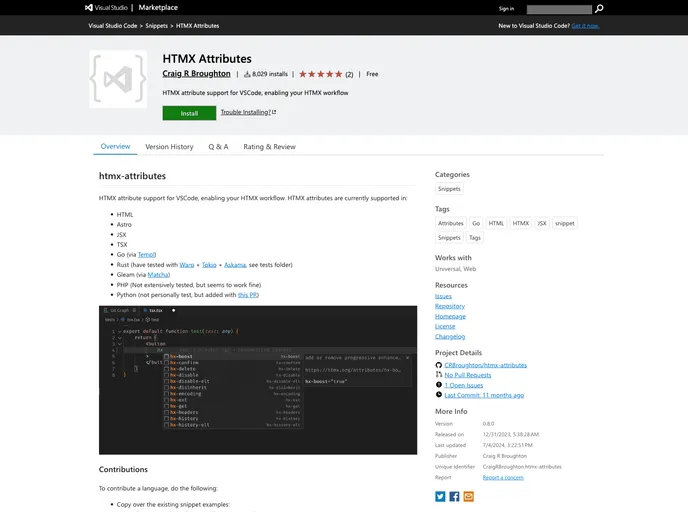Viewport: 688px width, 512px height.
Task: Open Last Commit 11 months ago link
Action: coord(484,395)
